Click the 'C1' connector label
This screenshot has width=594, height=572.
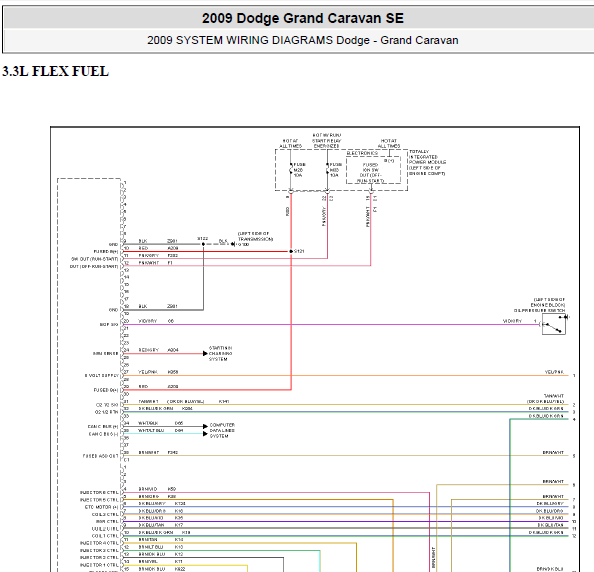point(127,459)
